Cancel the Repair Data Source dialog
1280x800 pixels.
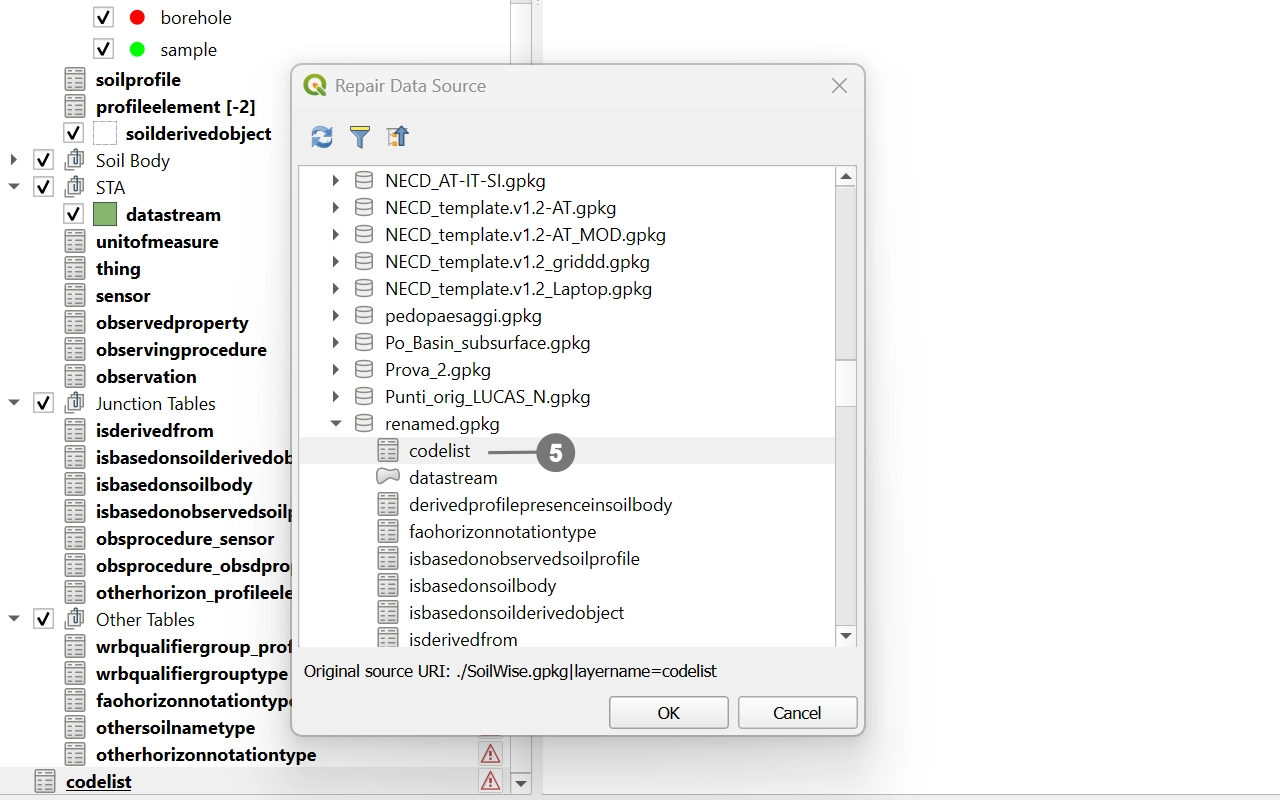point(797,713)
